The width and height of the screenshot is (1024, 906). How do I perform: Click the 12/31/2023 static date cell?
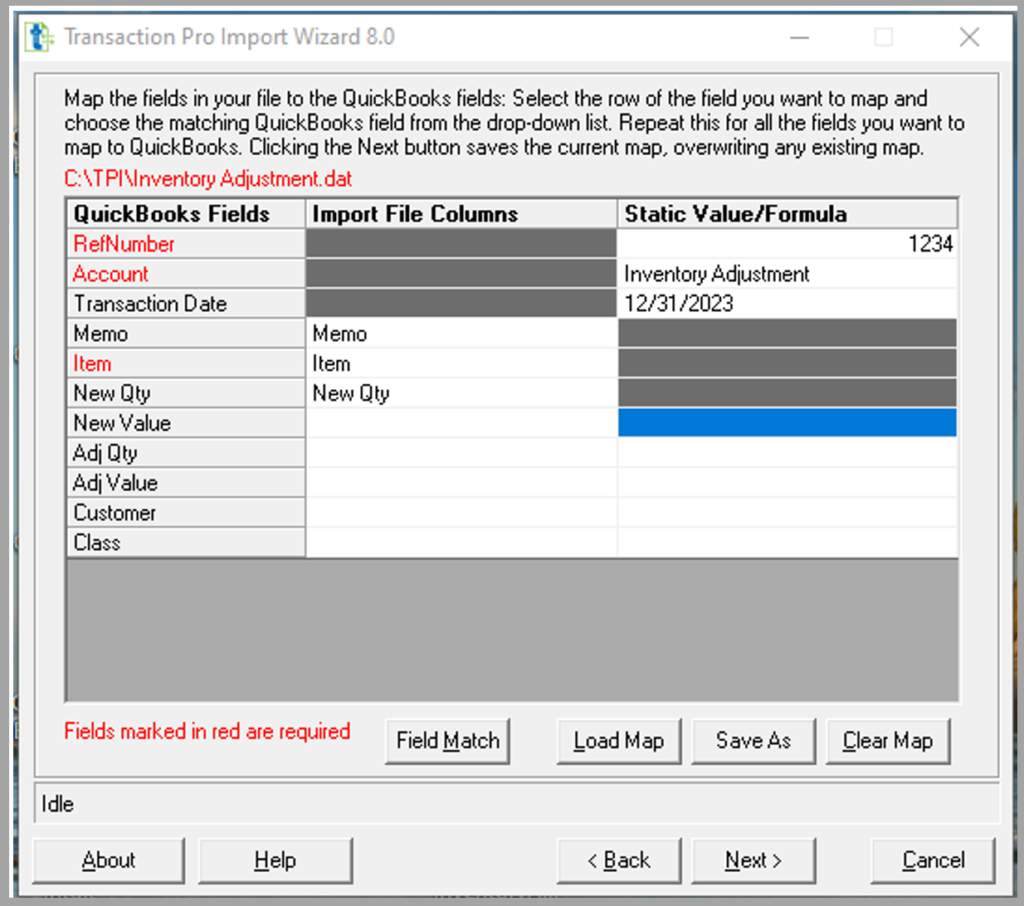click(x=787, y=304)
